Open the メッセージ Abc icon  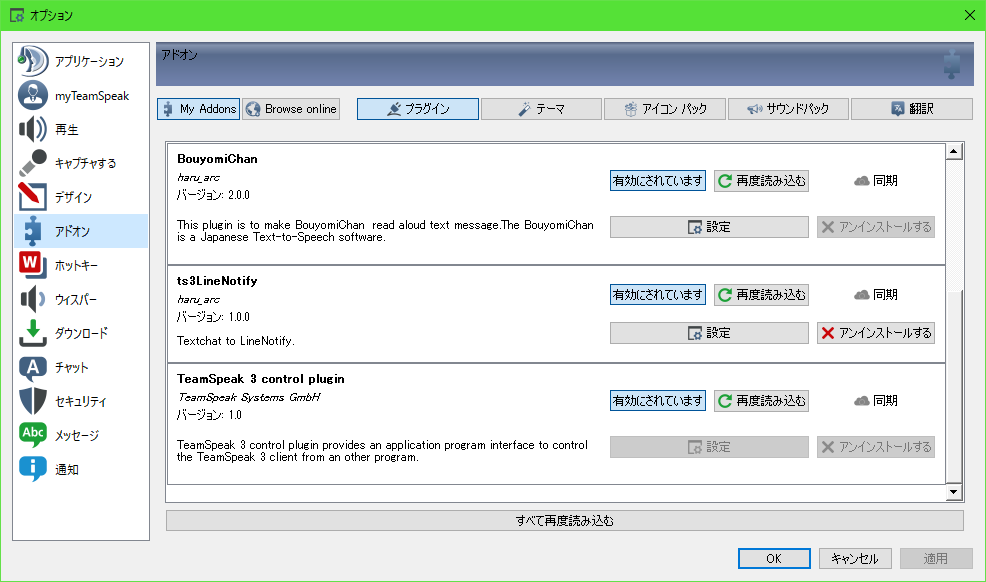(32, 435)
